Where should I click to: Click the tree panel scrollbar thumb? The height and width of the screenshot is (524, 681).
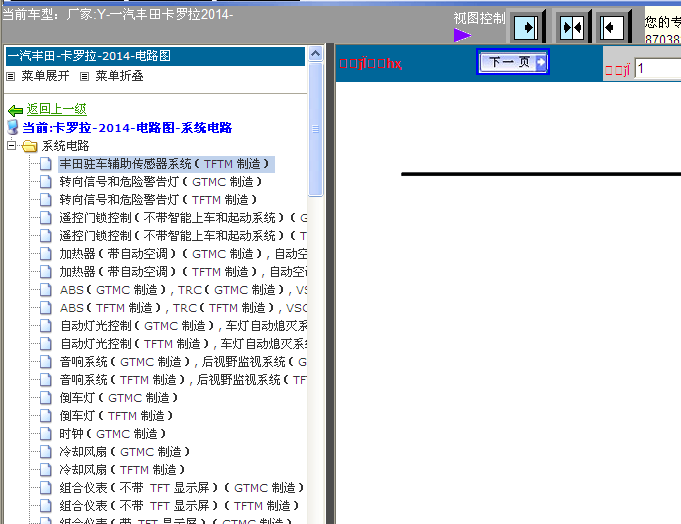coord(315,129)
